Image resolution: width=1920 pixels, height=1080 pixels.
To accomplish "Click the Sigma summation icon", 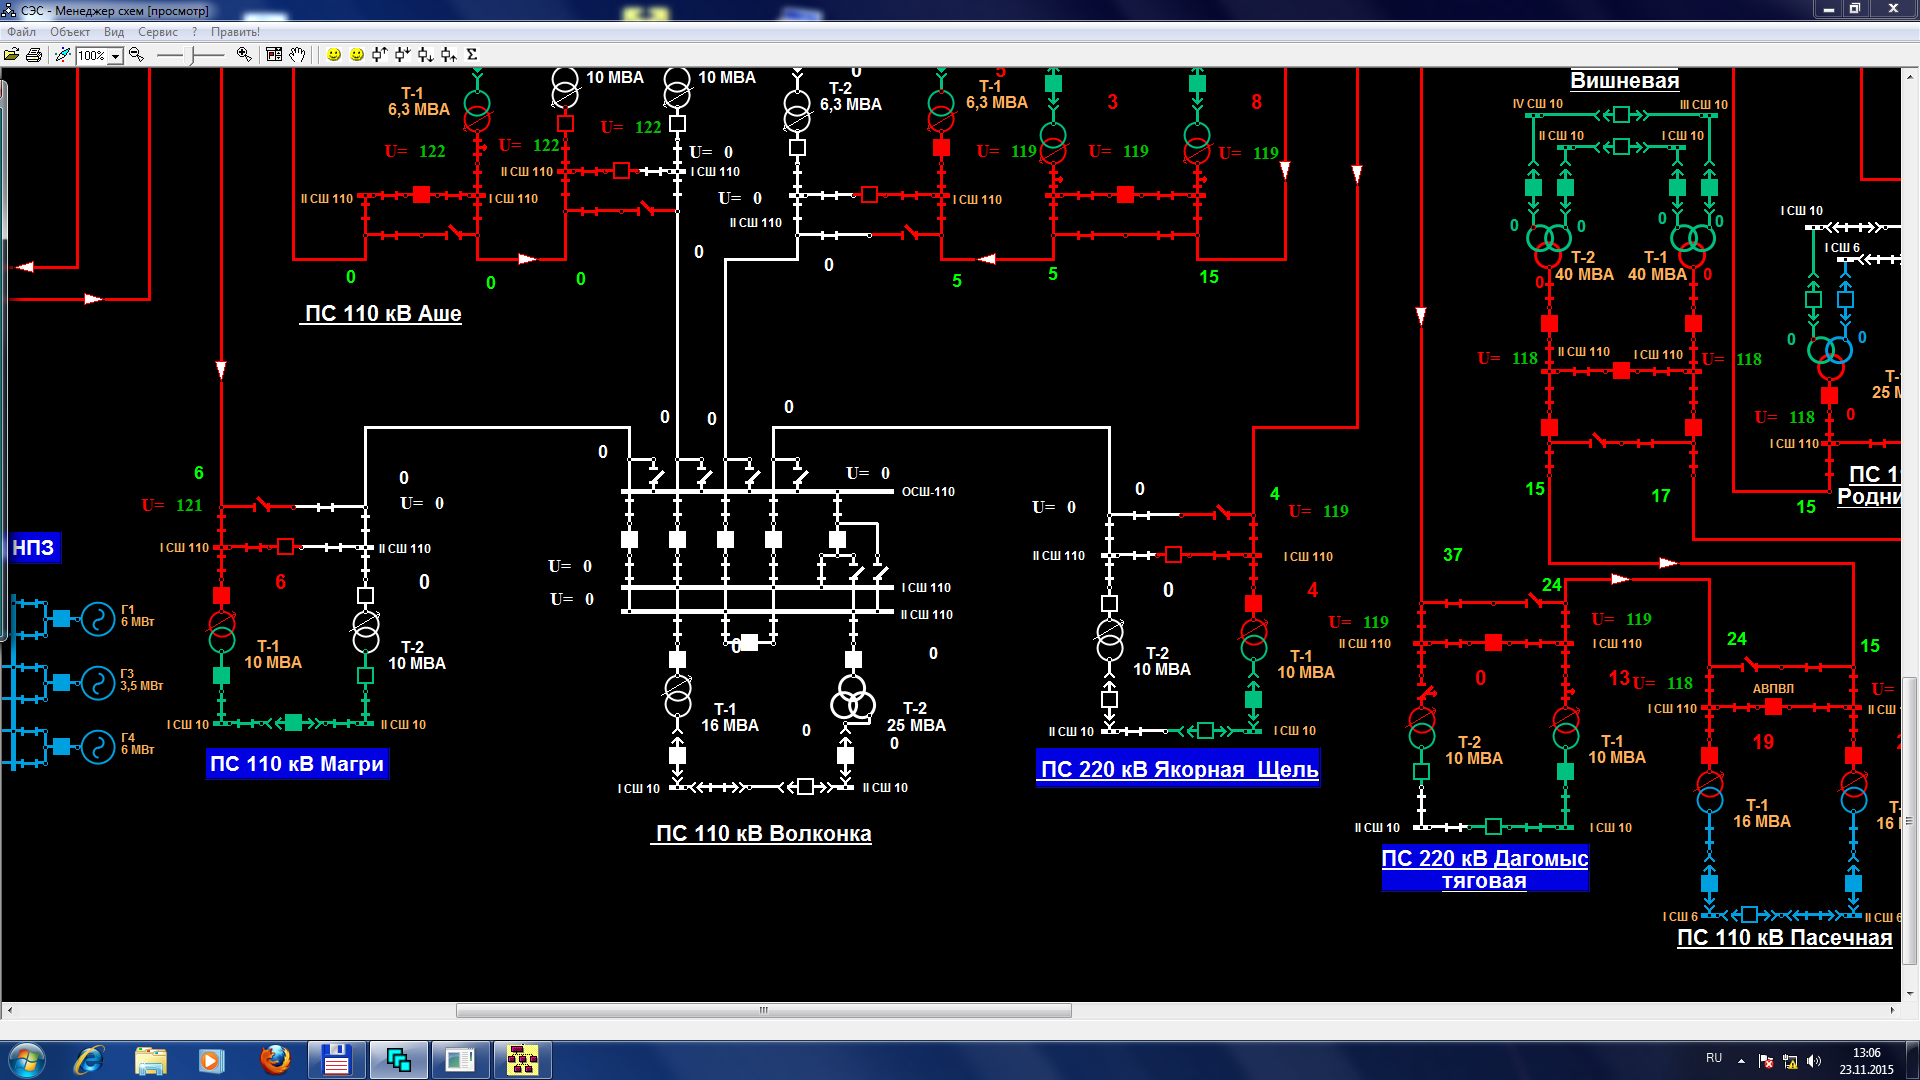I will coord(472,55).
